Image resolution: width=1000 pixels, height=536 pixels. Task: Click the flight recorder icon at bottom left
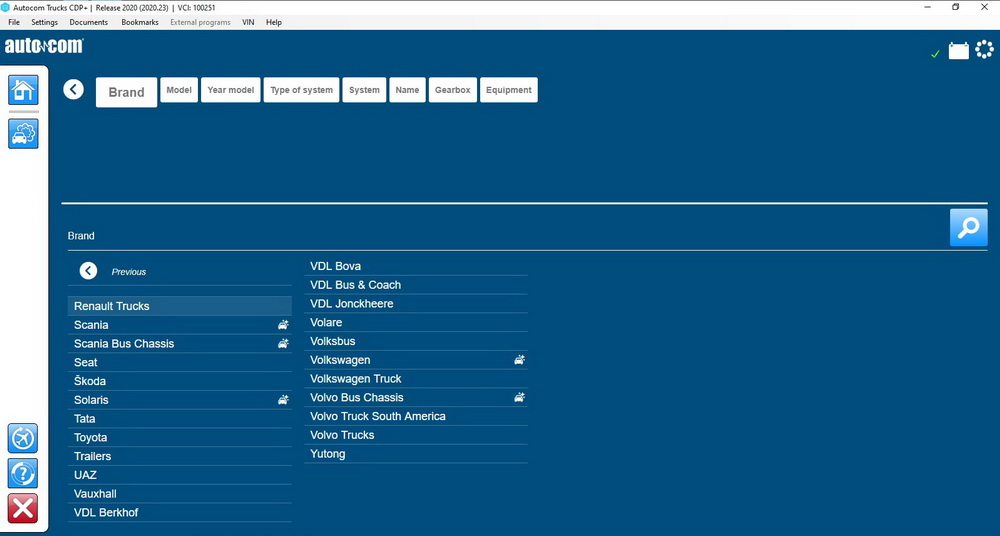[23, 438]
